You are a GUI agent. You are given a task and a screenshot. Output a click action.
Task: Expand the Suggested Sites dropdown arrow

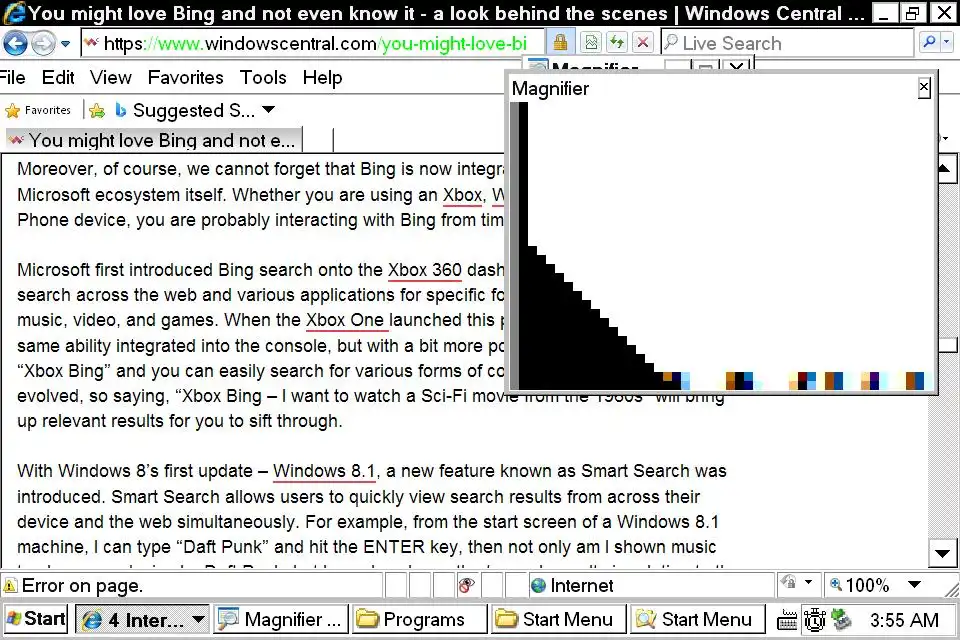coord(268,110)
